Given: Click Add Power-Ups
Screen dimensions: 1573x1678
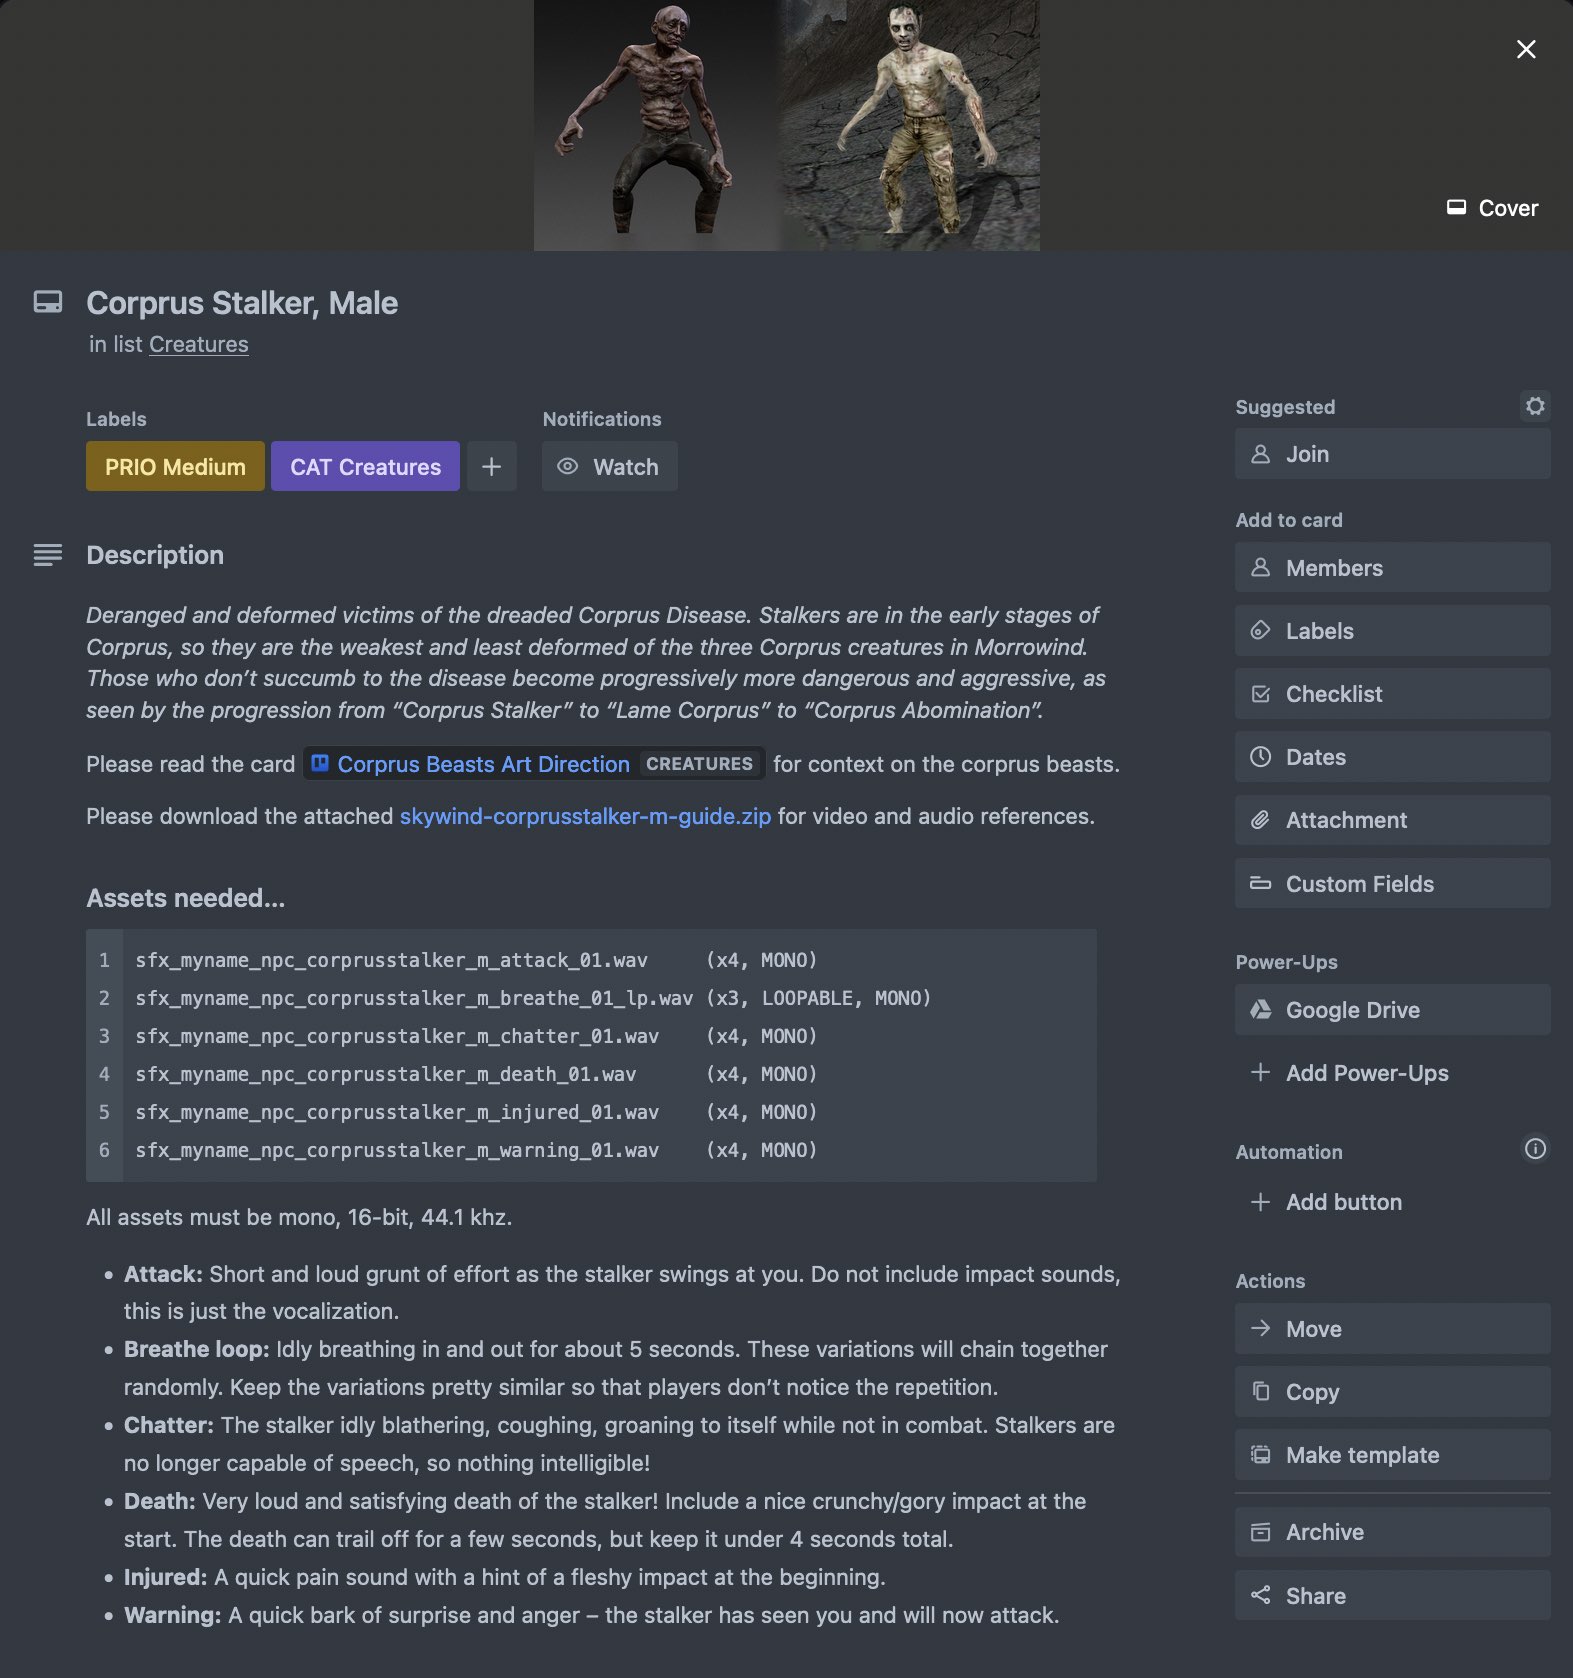Looking at the screenshot, I should 1392,1073.
